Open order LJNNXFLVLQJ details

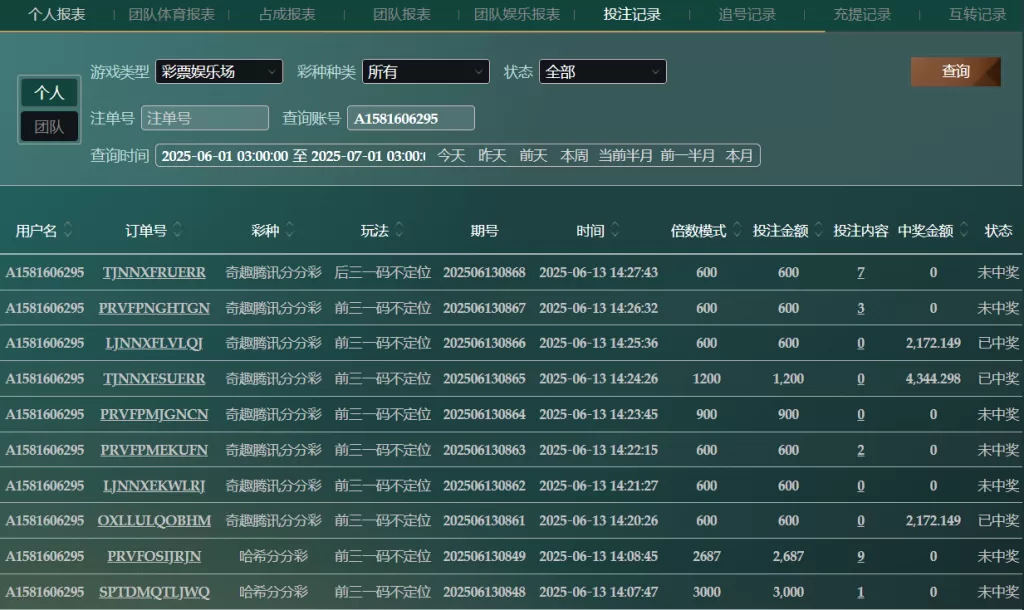(154, 343)
